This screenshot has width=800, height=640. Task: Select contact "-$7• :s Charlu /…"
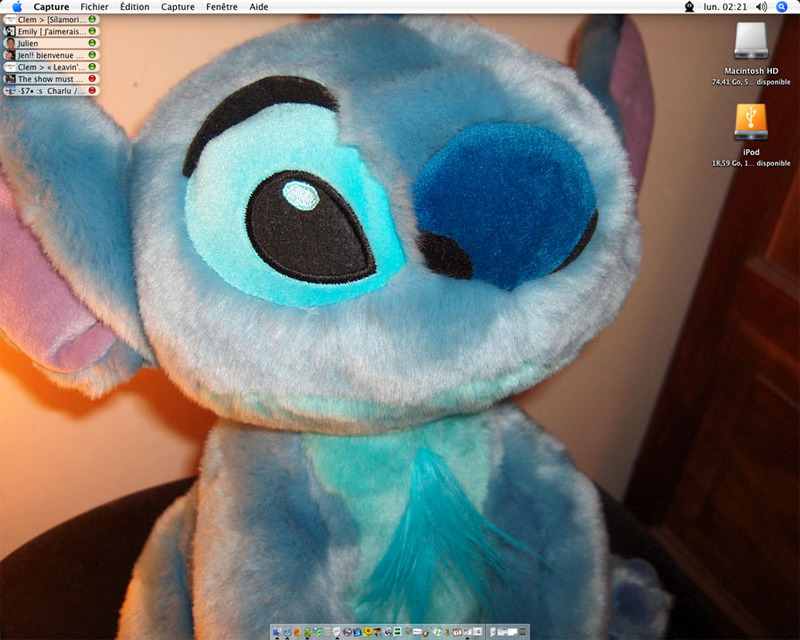pyautogui.click(x=51, y=90)
